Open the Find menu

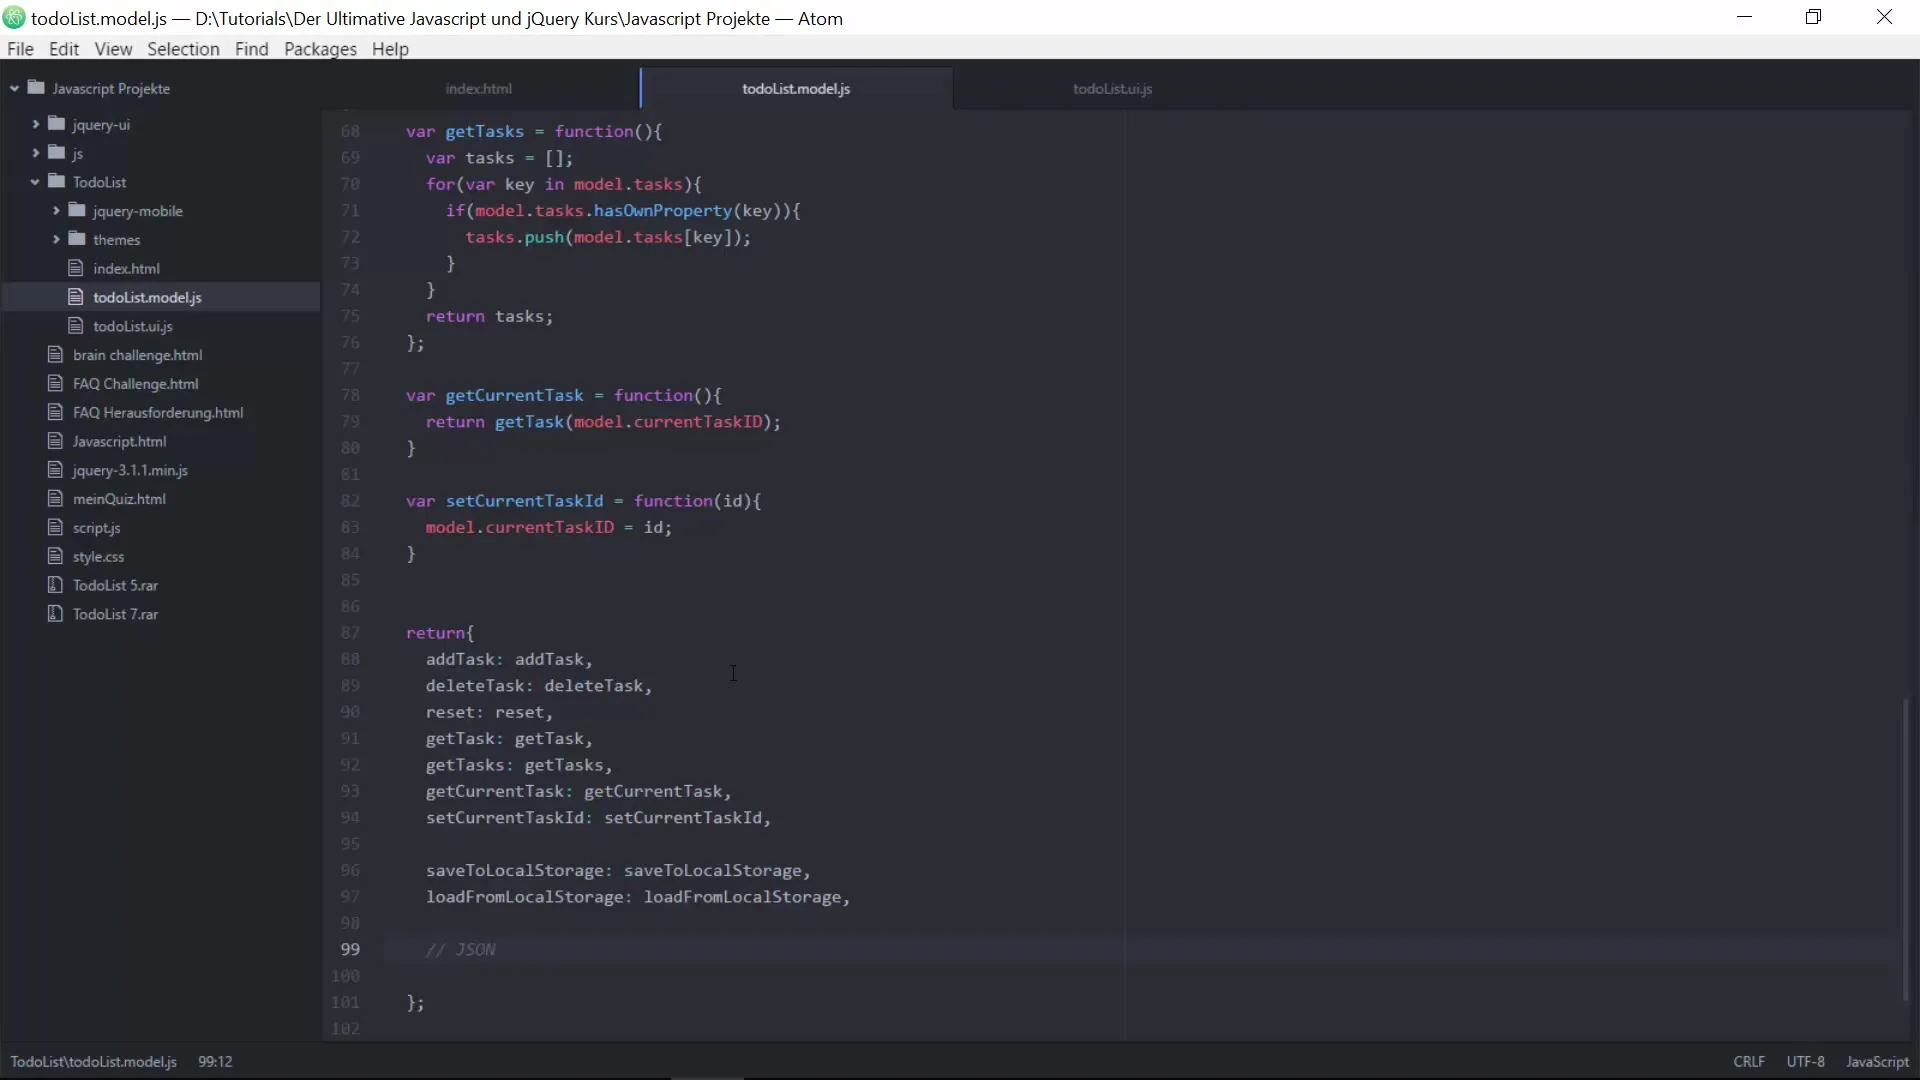[x=252, y=49]
